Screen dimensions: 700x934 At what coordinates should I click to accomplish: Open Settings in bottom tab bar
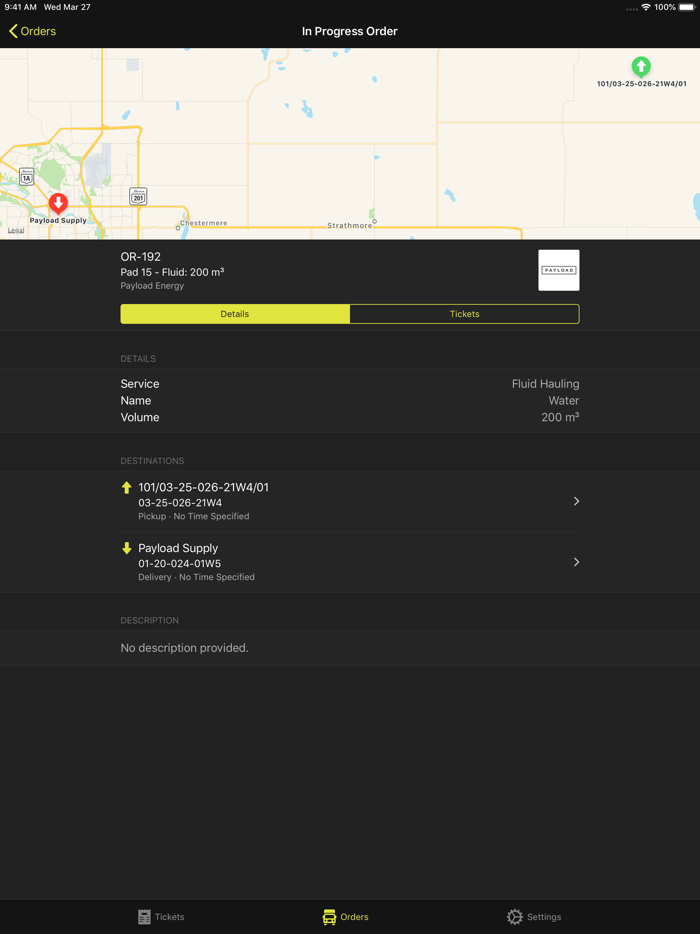(x=534, y=917)
